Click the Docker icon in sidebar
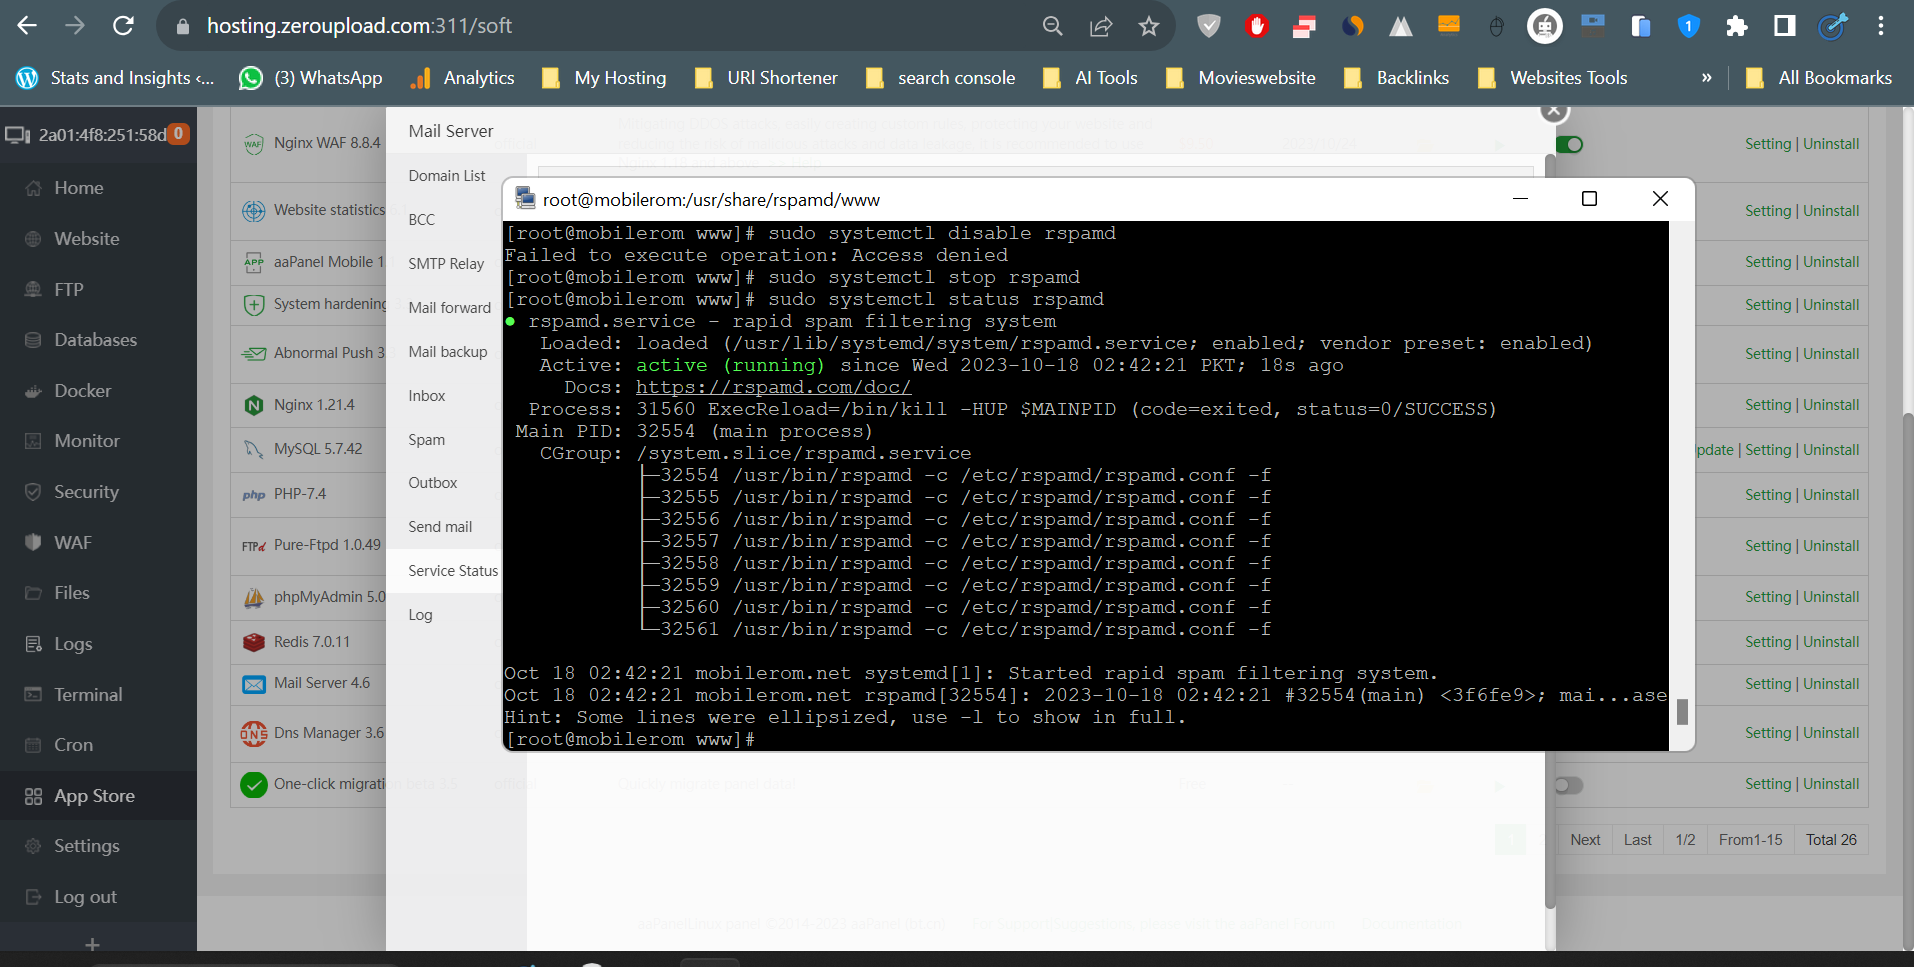1914x967 pixels. click(x=33, y=391)
